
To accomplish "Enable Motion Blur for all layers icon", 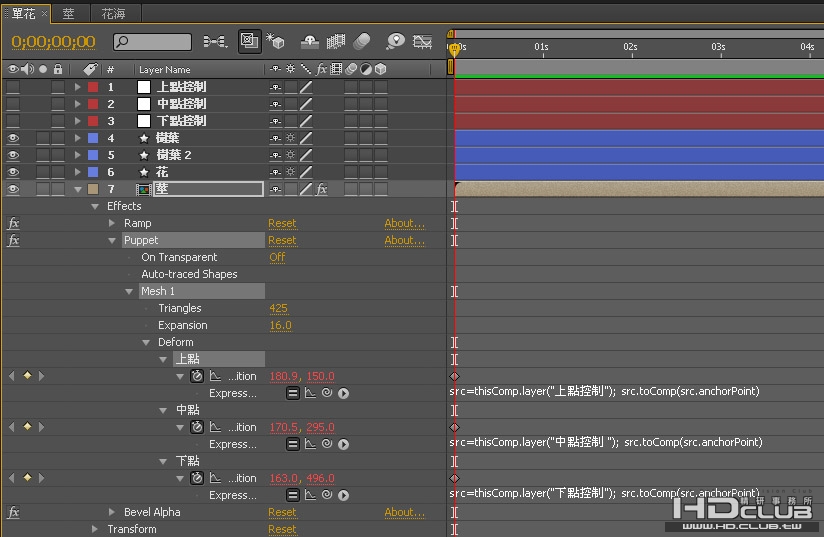I will coord(362,41).
